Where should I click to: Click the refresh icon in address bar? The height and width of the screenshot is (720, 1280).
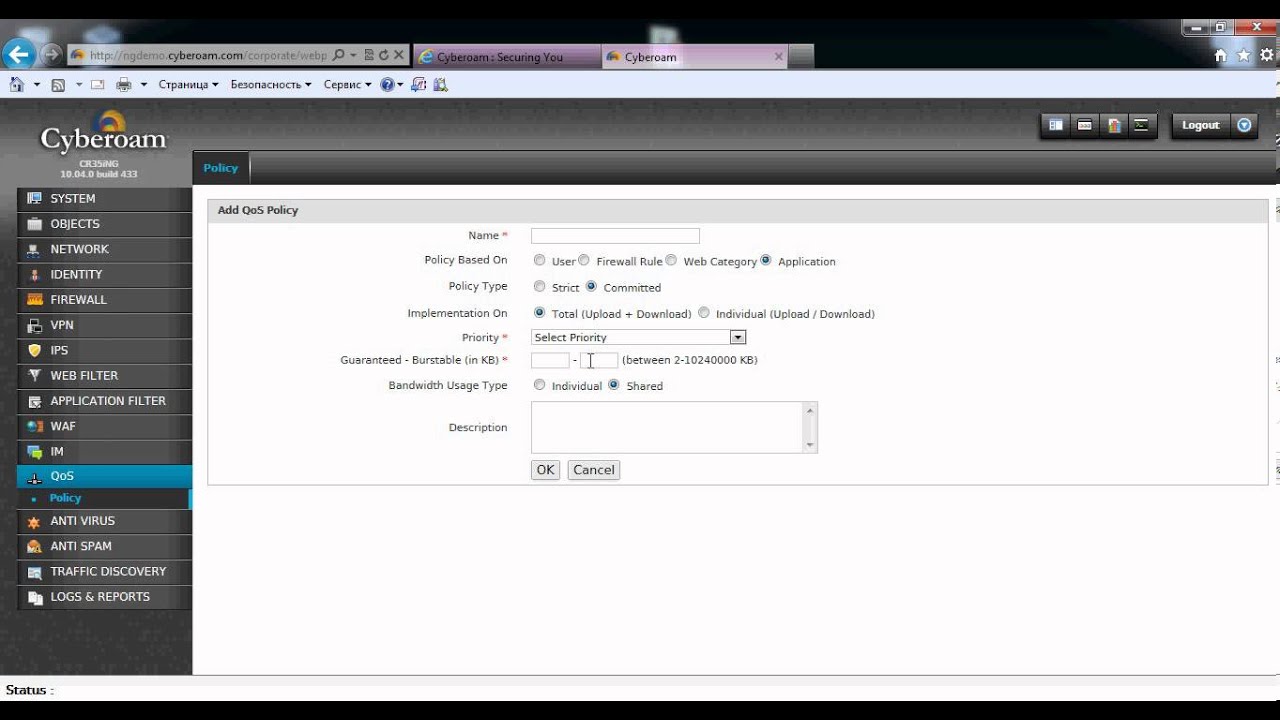point(383,56)
